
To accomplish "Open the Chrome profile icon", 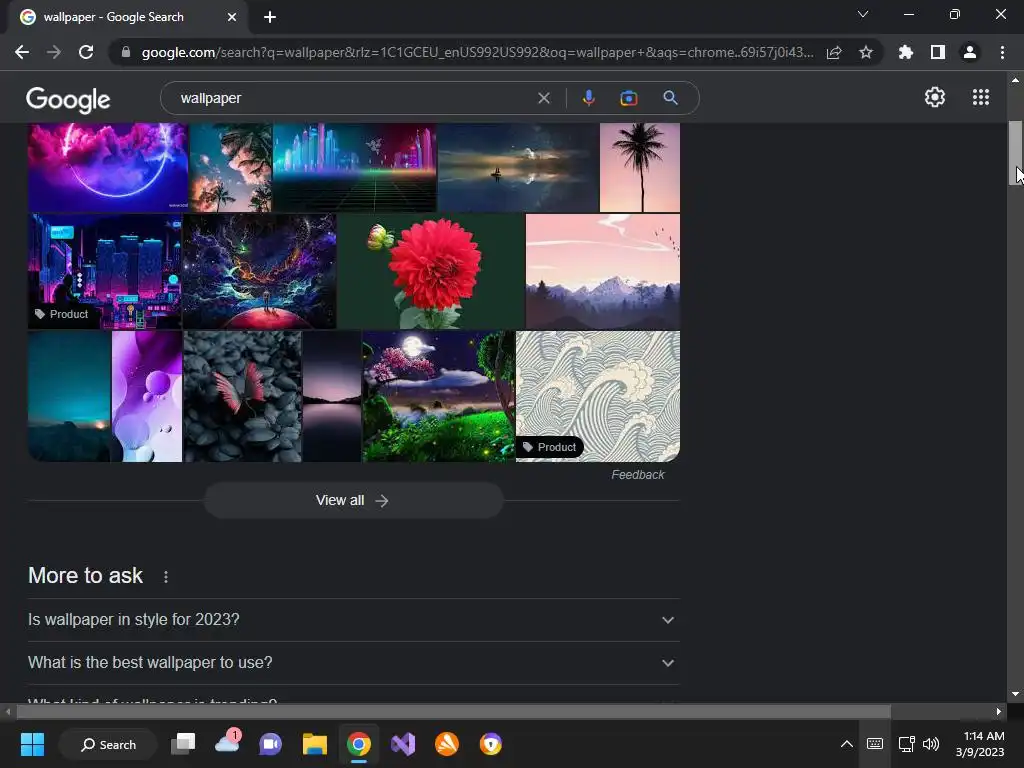I will coord(970,52).
